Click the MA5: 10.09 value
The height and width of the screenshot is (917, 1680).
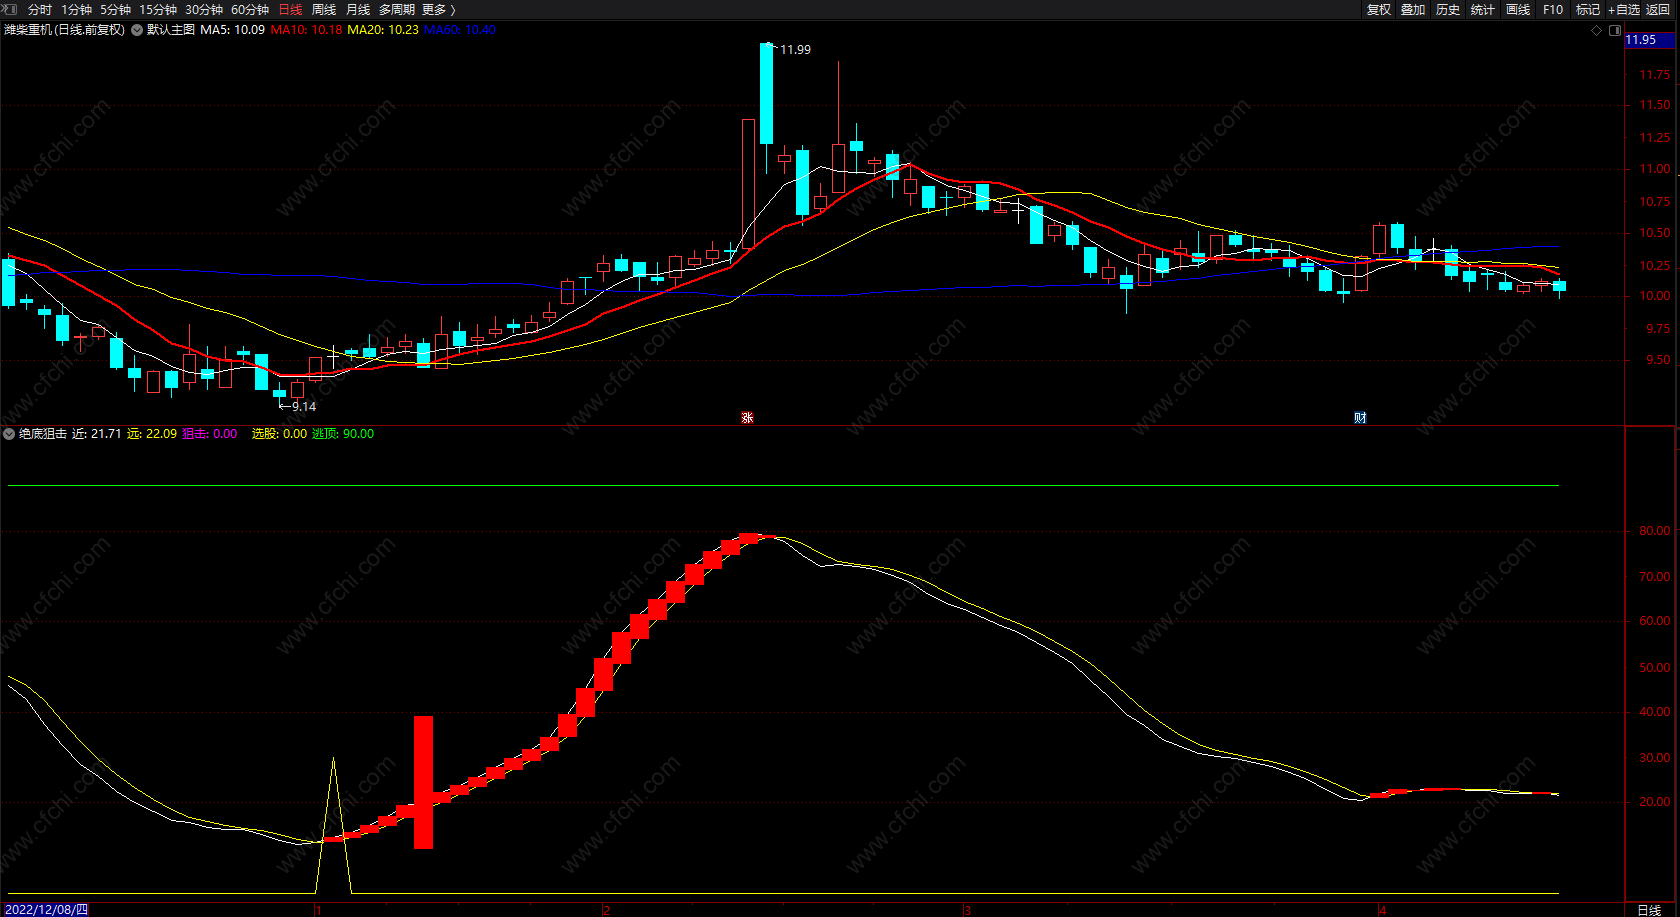233,30
